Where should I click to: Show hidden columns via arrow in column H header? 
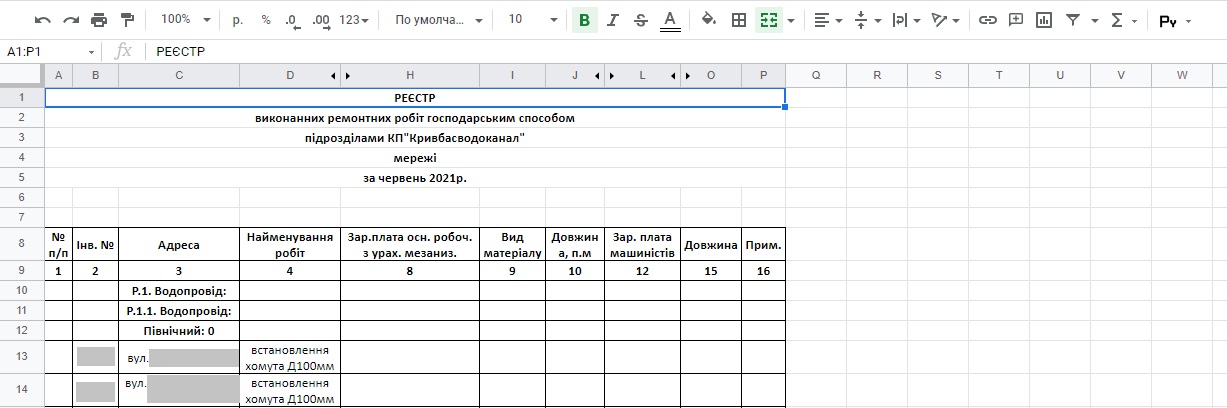347,76
